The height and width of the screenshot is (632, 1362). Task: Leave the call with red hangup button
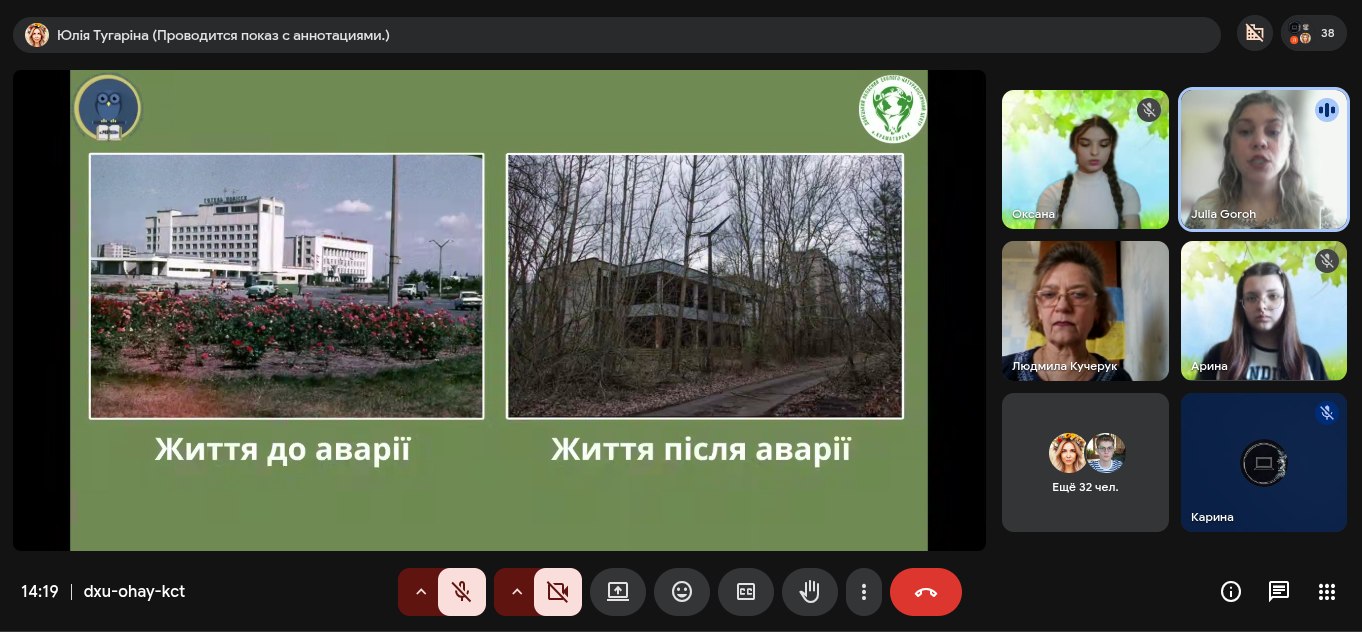(x=926, y=592)
